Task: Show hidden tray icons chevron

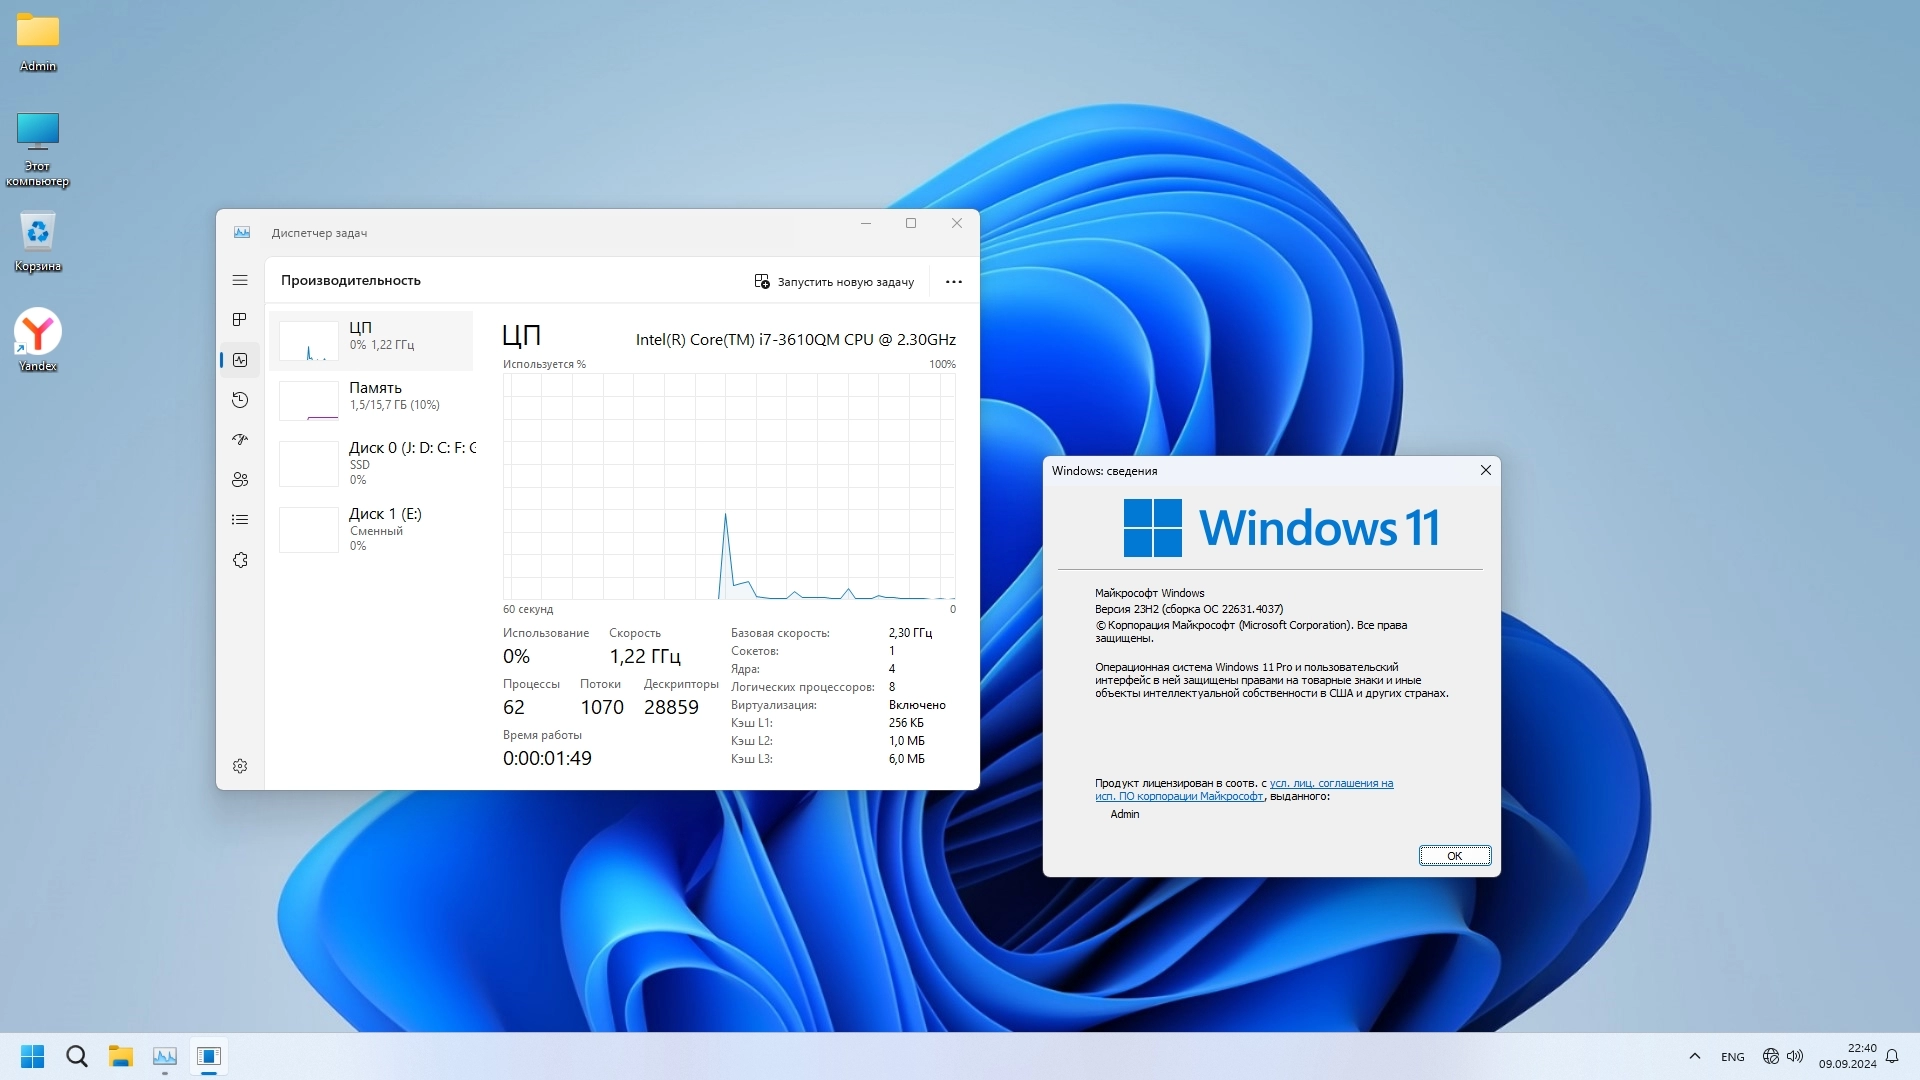Action: click(x=1694, y=1056)
